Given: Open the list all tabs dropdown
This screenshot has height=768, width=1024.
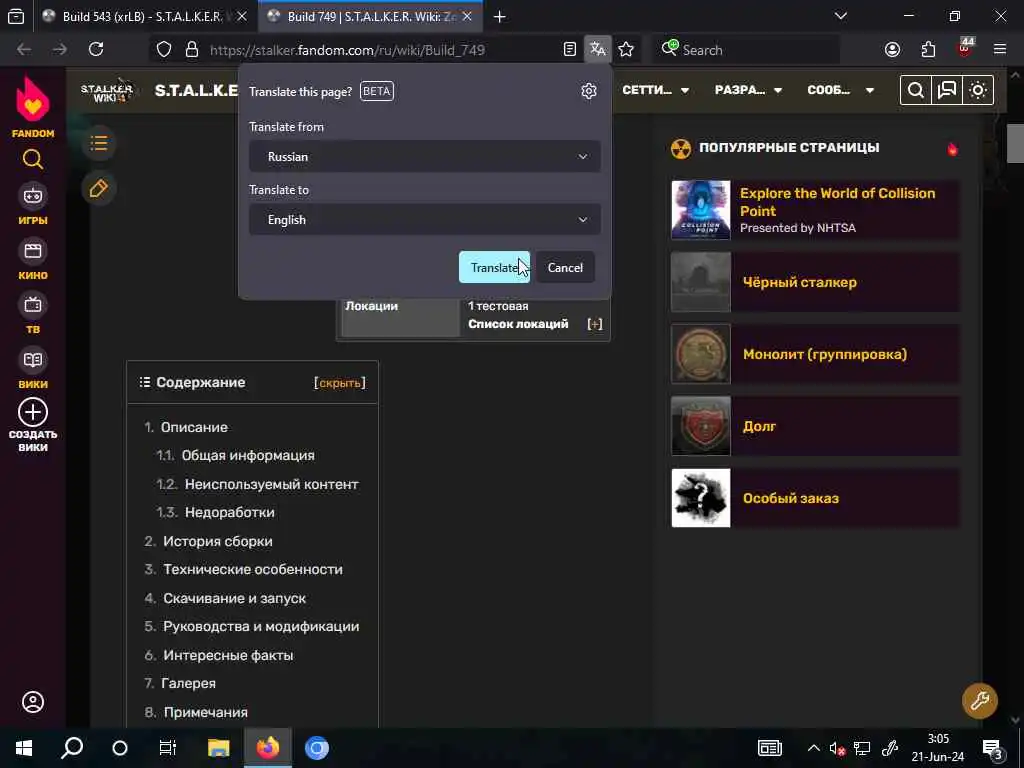Looking at the screenshot, I should (840, 16).
